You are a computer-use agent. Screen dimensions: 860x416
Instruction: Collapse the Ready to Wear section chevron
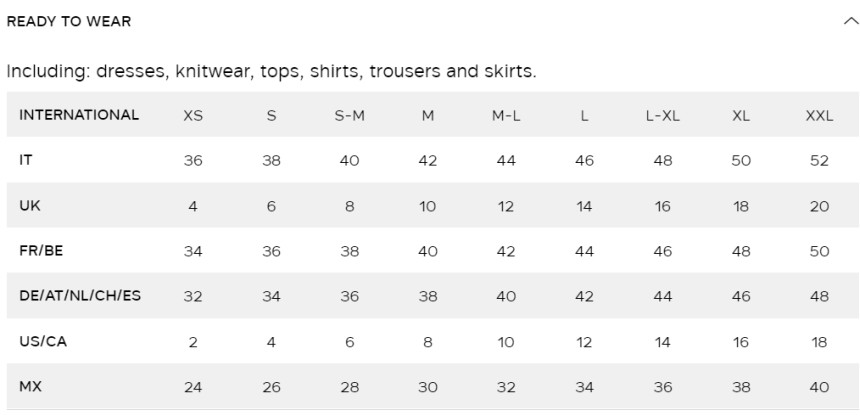coord(850,21)
